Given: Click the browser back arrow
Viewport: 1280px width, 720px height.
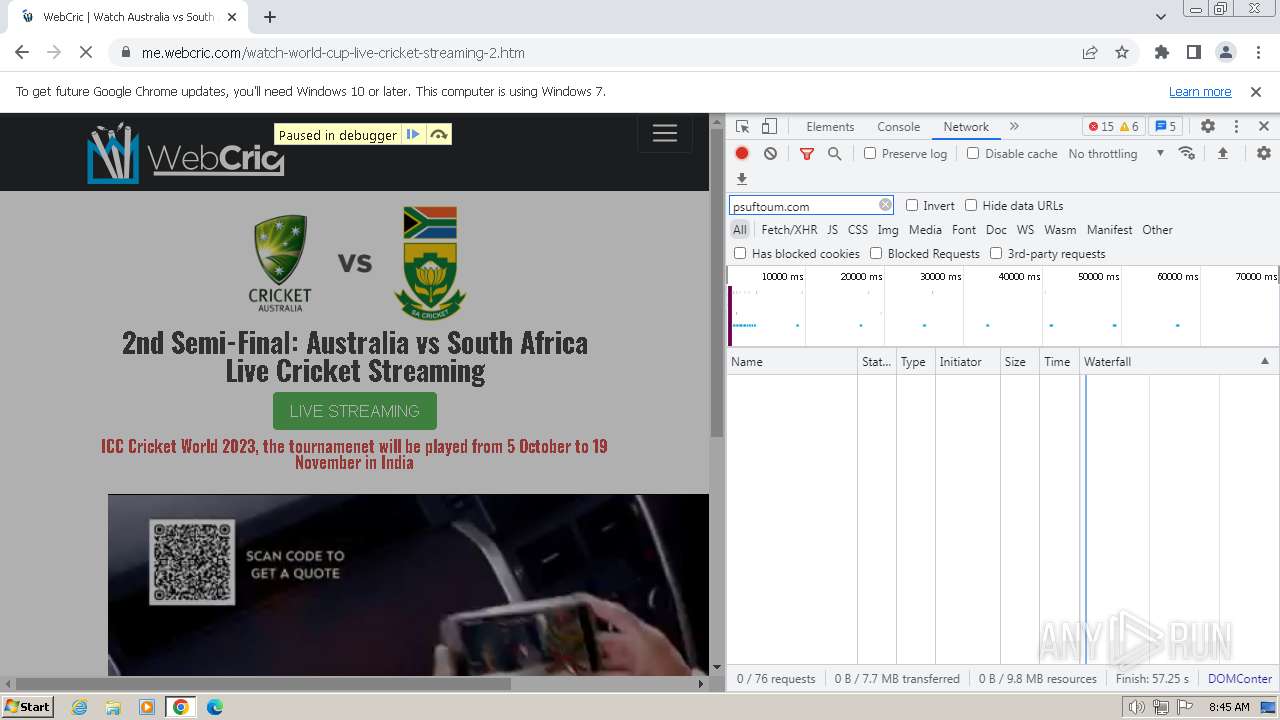Looking at the screenshot, I should pos(22,53).
